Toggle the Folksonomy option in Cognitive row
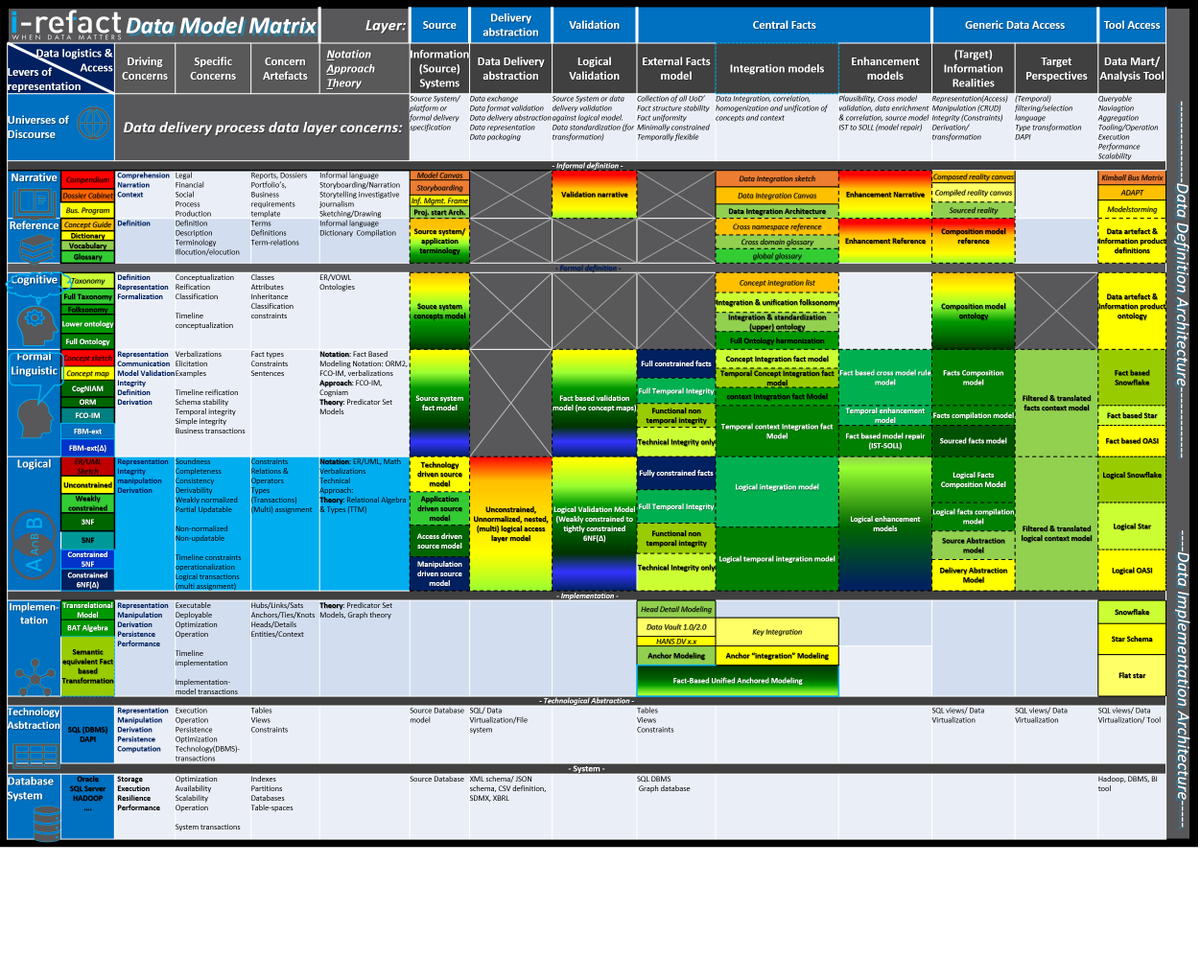The height and width of the screenshot is (958, 1200). (86, 311)
